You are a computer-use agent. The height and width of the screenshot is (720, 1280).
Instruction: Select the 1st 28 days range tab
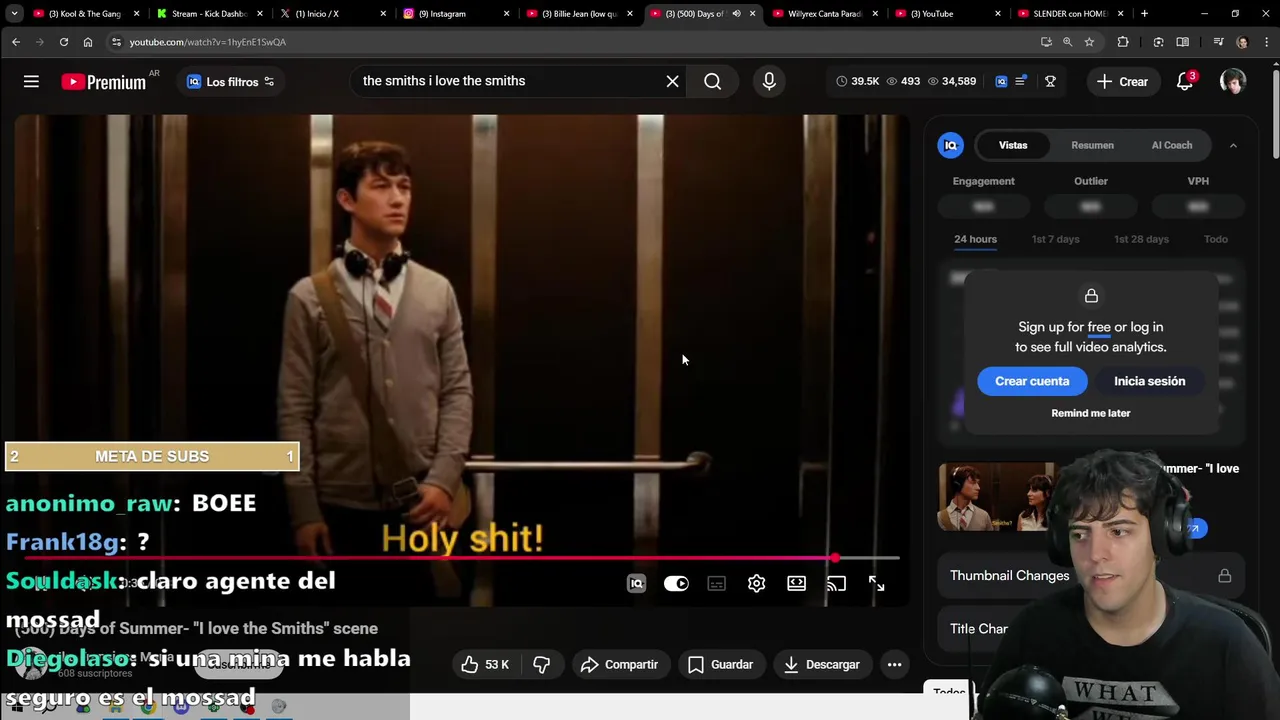(x=1141, y=239)
